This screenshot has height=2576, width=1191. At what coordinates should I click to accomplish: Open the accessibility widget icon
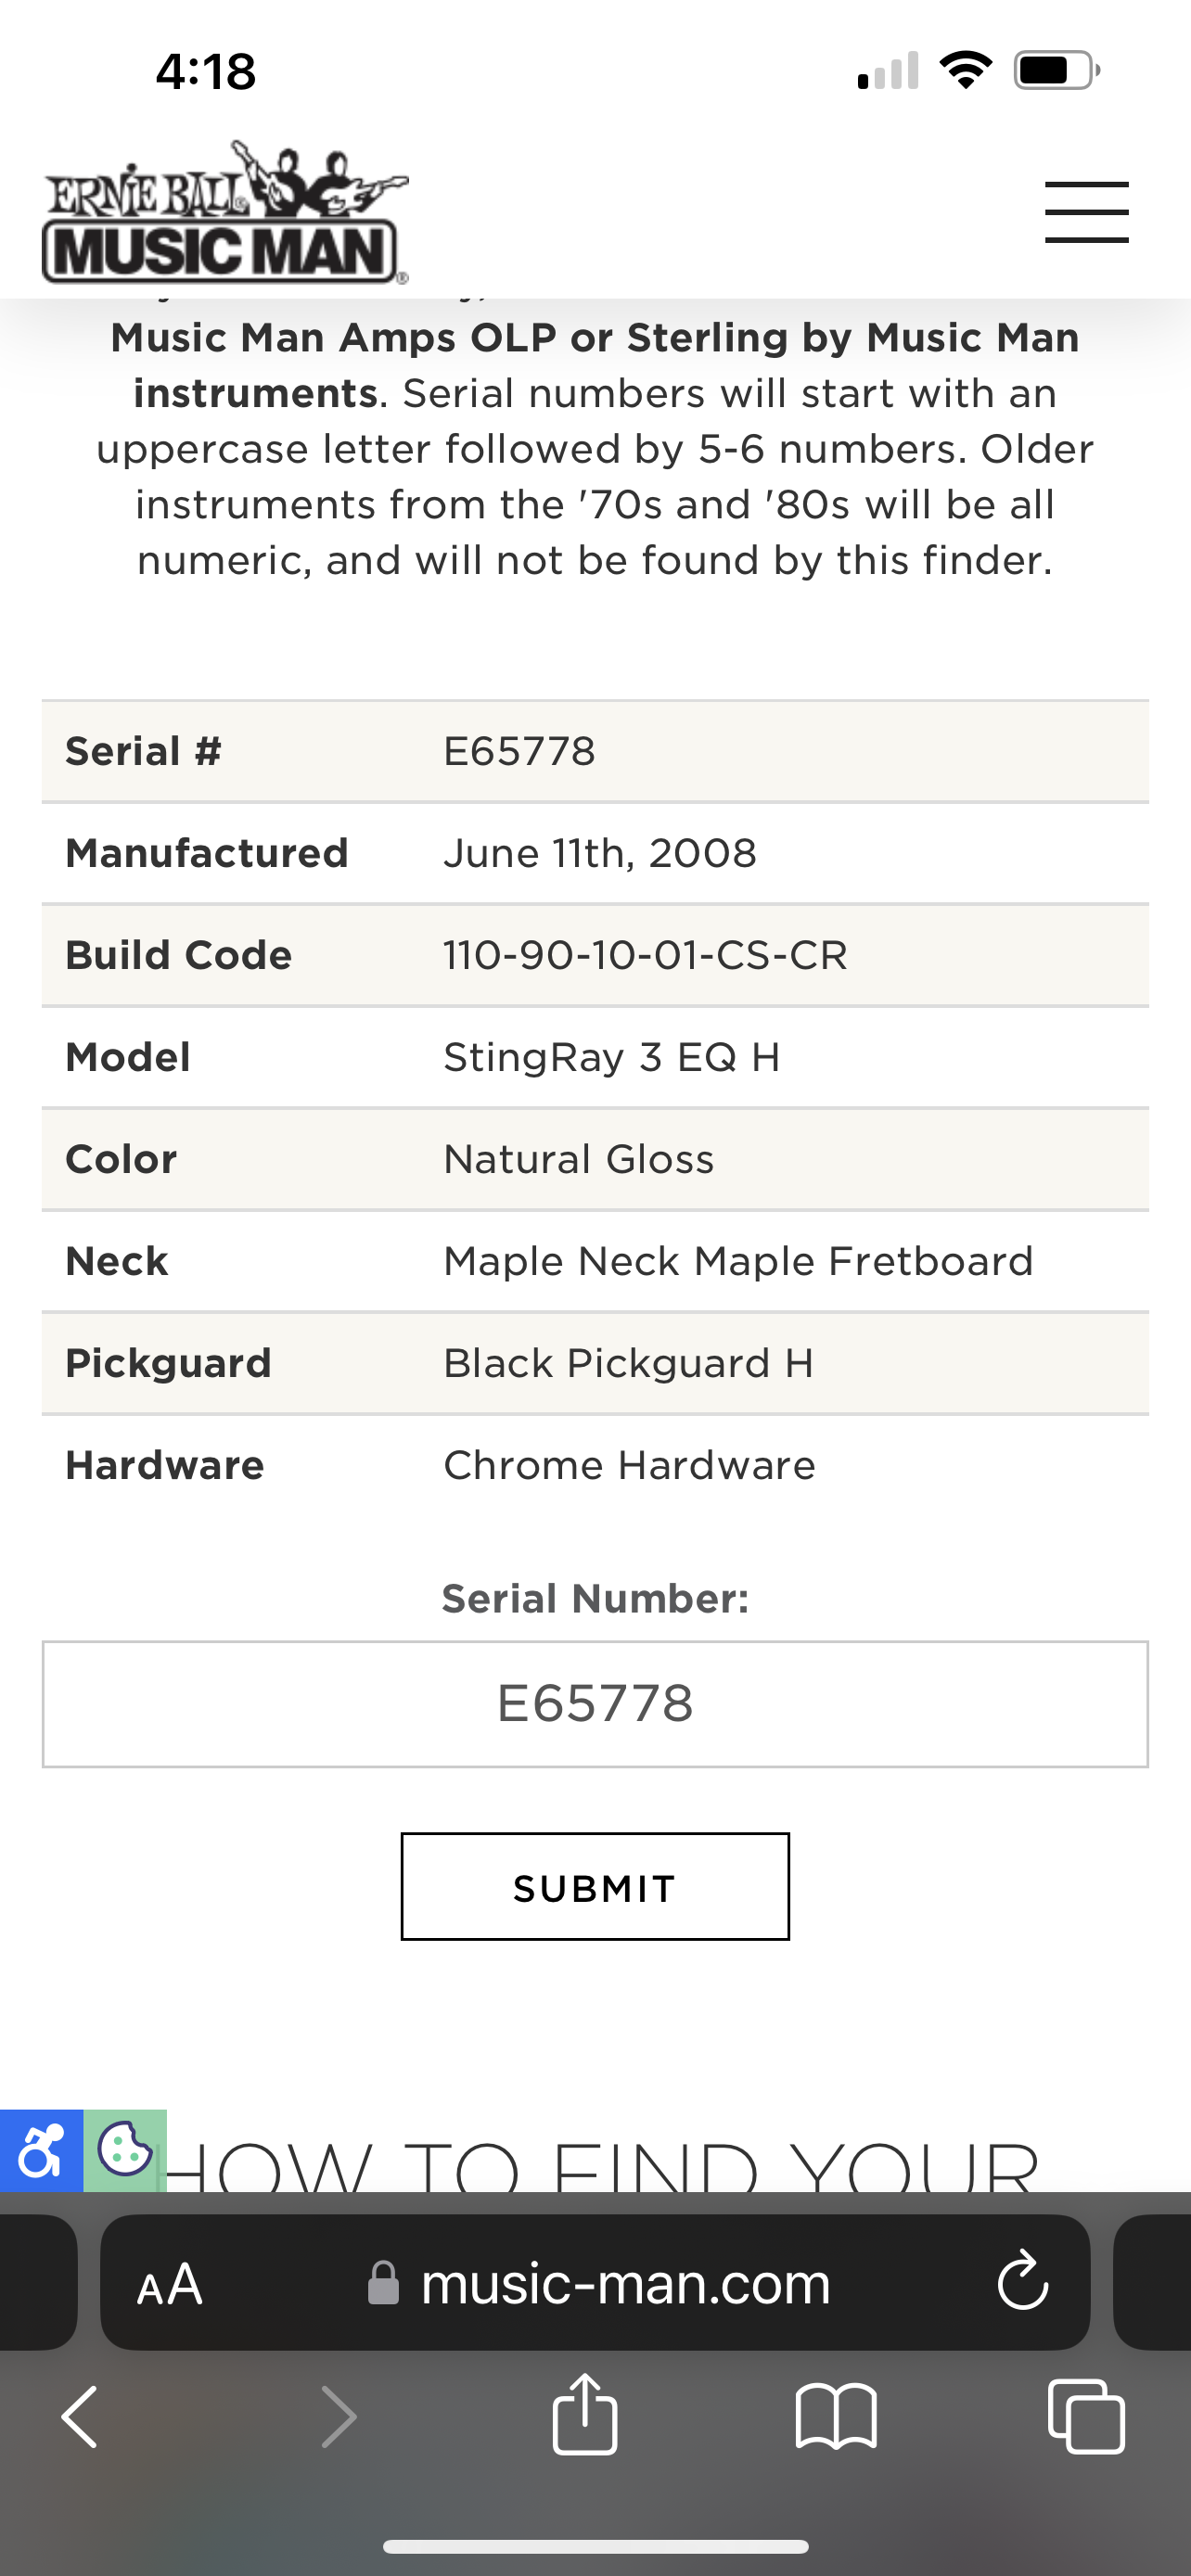[41, 2150]
